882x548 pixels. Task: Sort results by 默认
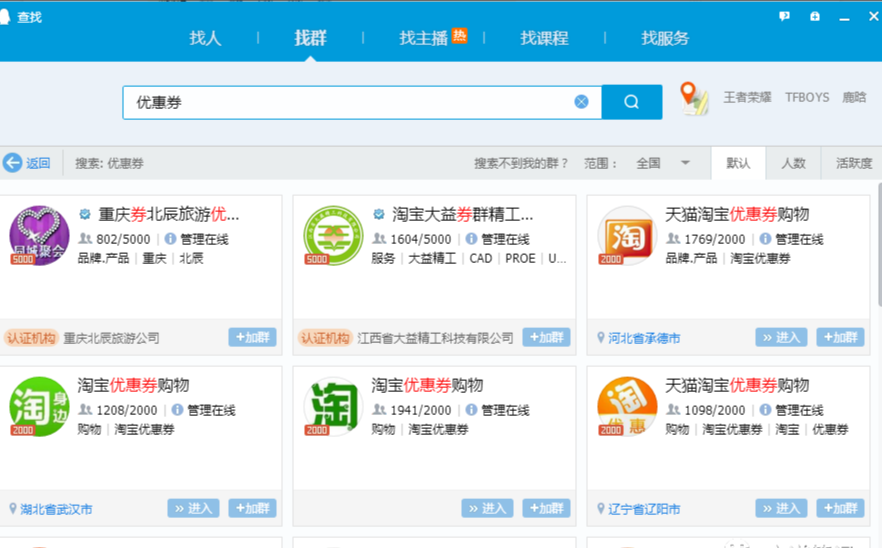point(738,163)
